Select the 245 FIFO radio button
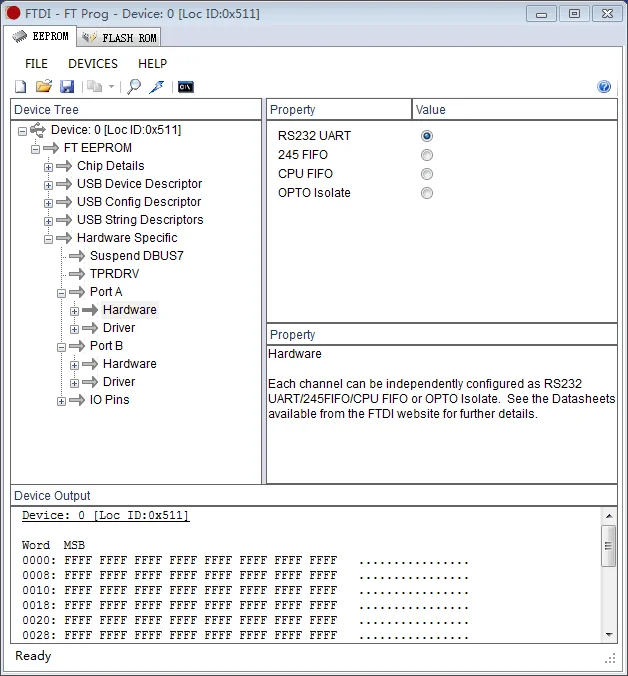The image size is (628, 676). click(x=427, y=155)
